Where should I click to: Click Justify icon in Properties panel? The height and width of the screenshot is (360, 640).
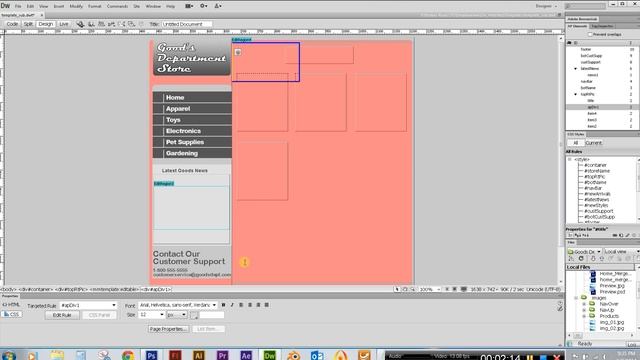267,305
